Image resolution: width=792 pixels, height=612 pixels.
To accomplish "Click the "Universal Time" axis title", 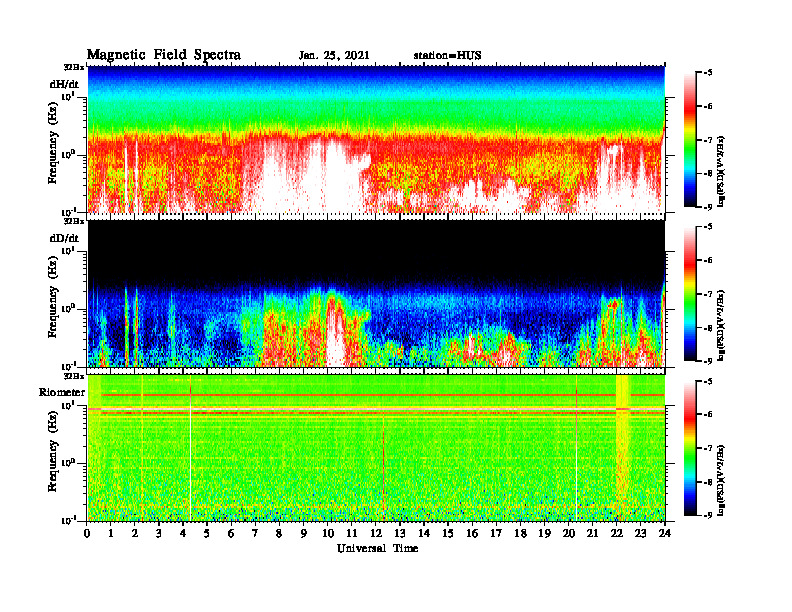I will [377, 548].
